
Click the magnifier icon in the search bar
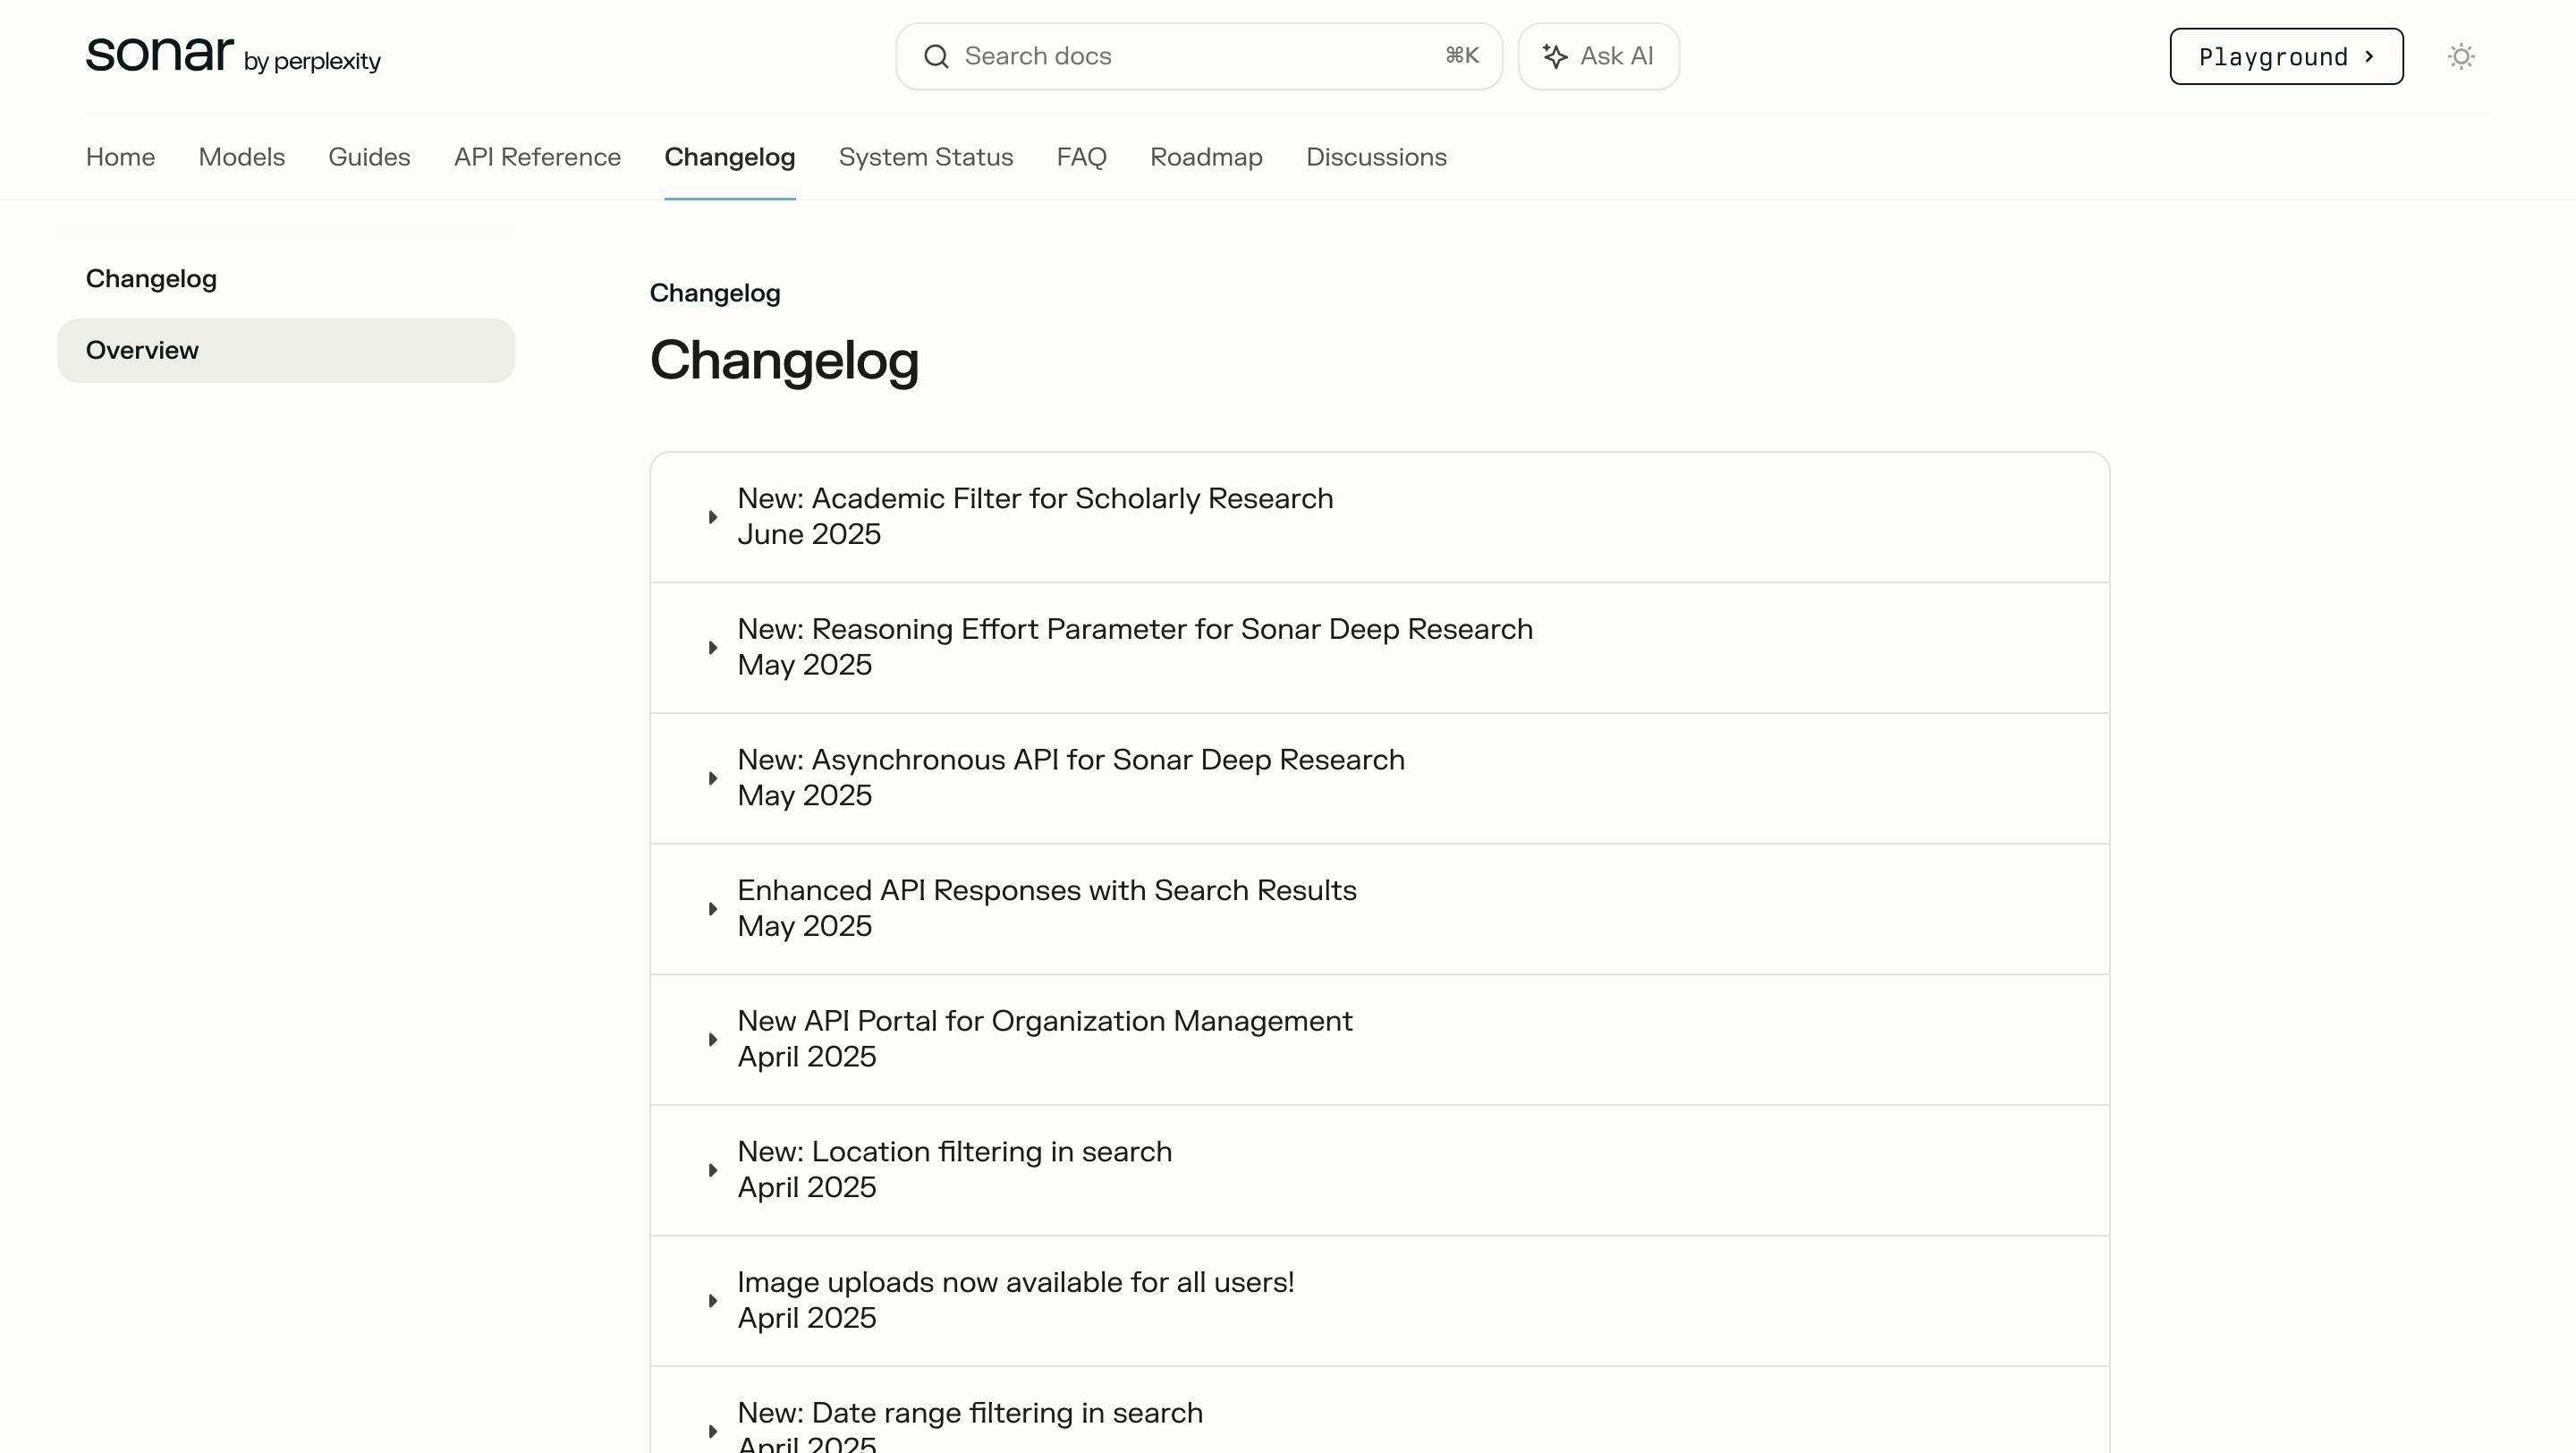(x=936, y=57)
